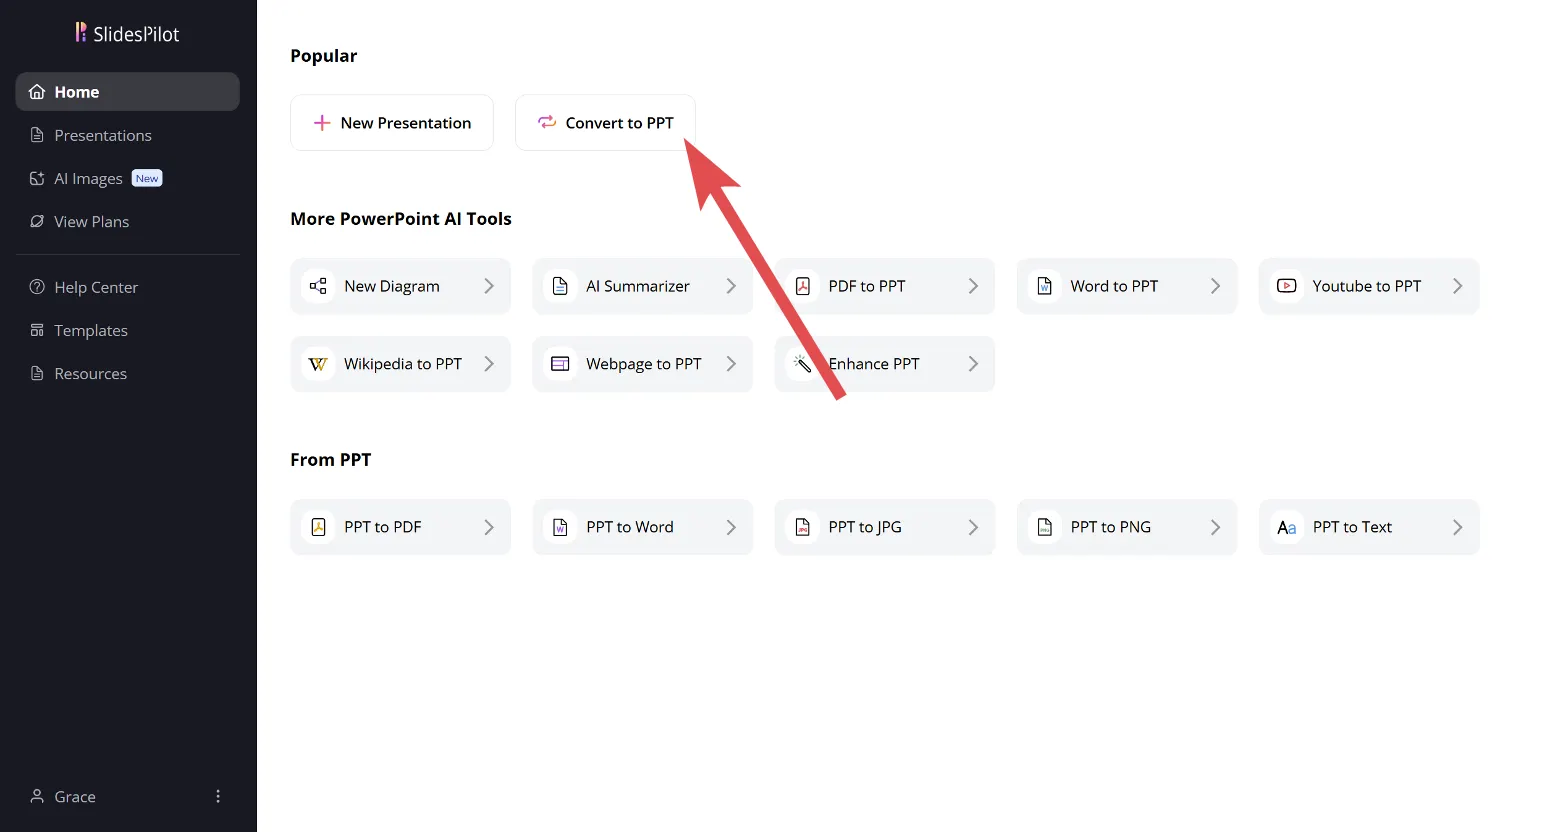Select Templates in the sidebar
The height and width of the screenshot is (832, 1563).
click(x=91, y=330)
